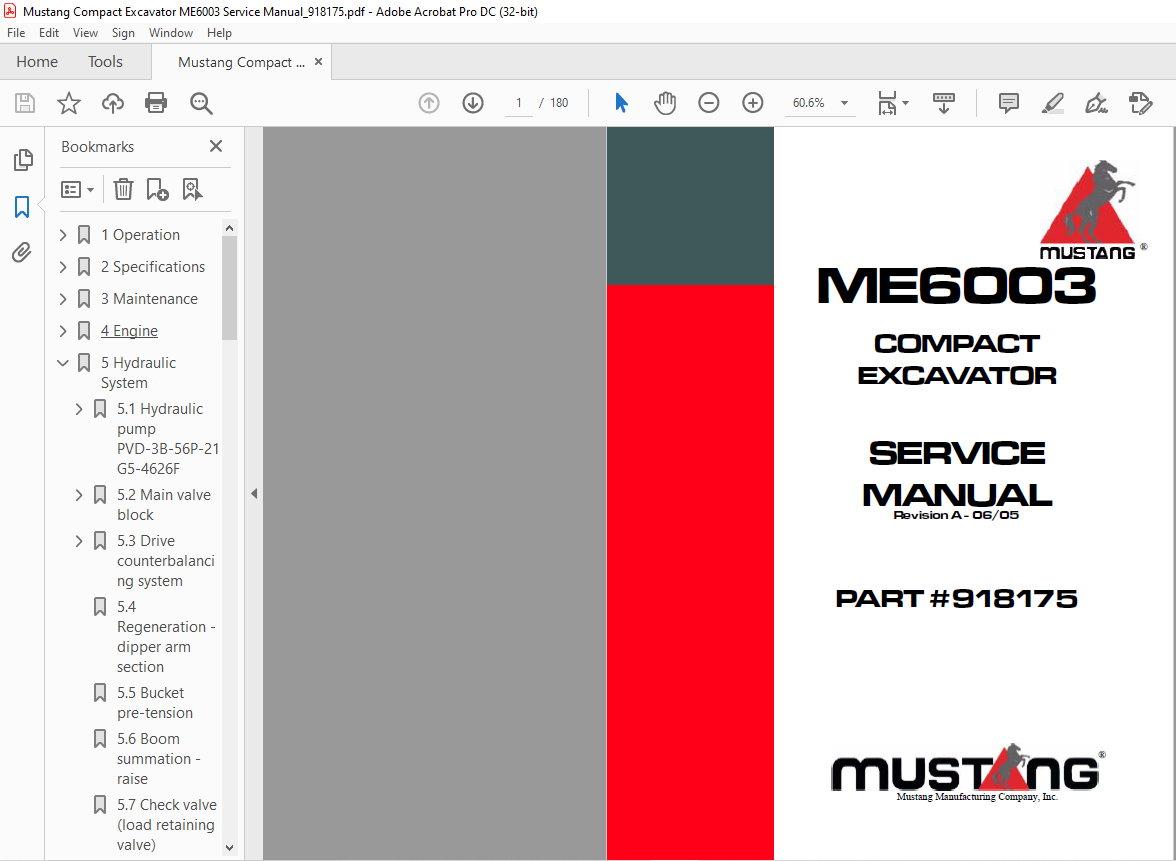Open the Sign document pen tool
Image resolution: width=1176 pixels, height=861 pixels.
[x=1096, y=103]
